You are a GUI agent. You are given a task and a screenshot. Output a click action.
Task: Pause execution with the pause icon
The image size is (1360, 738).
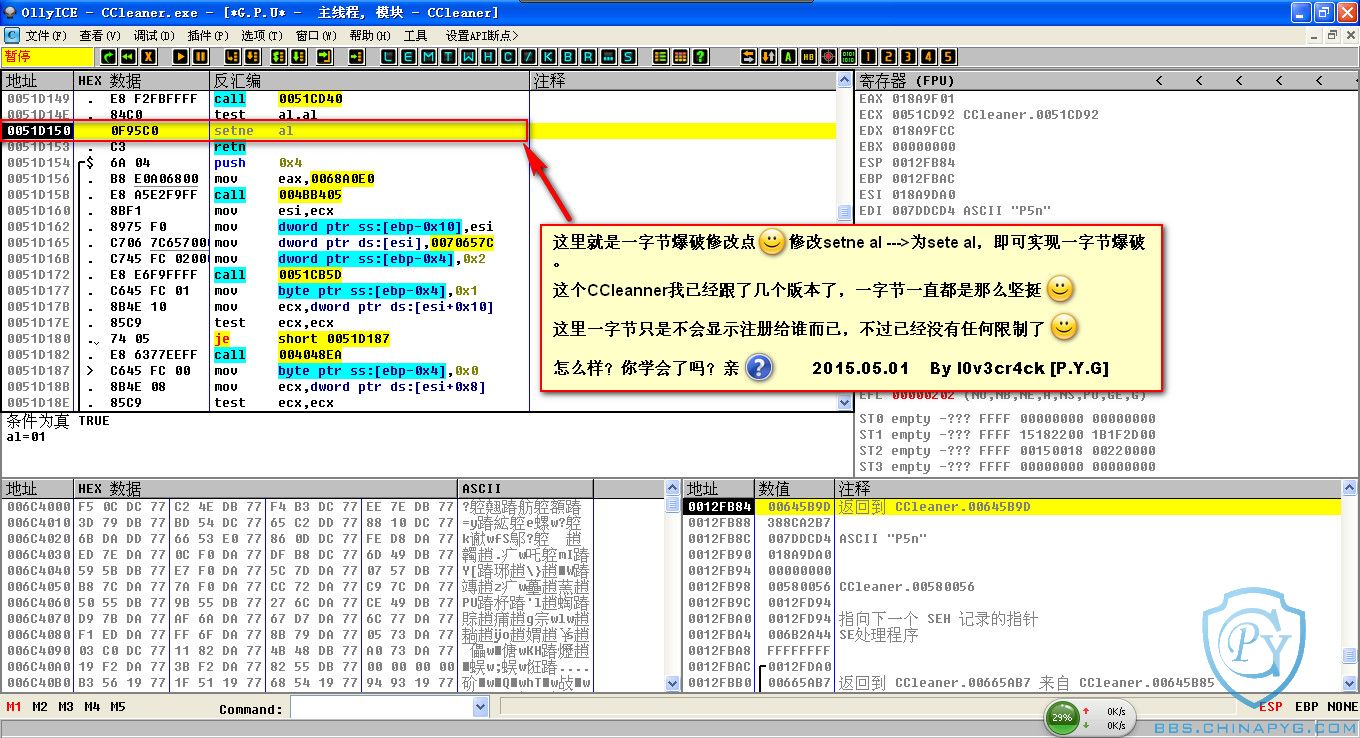click(x=200, y=57)
